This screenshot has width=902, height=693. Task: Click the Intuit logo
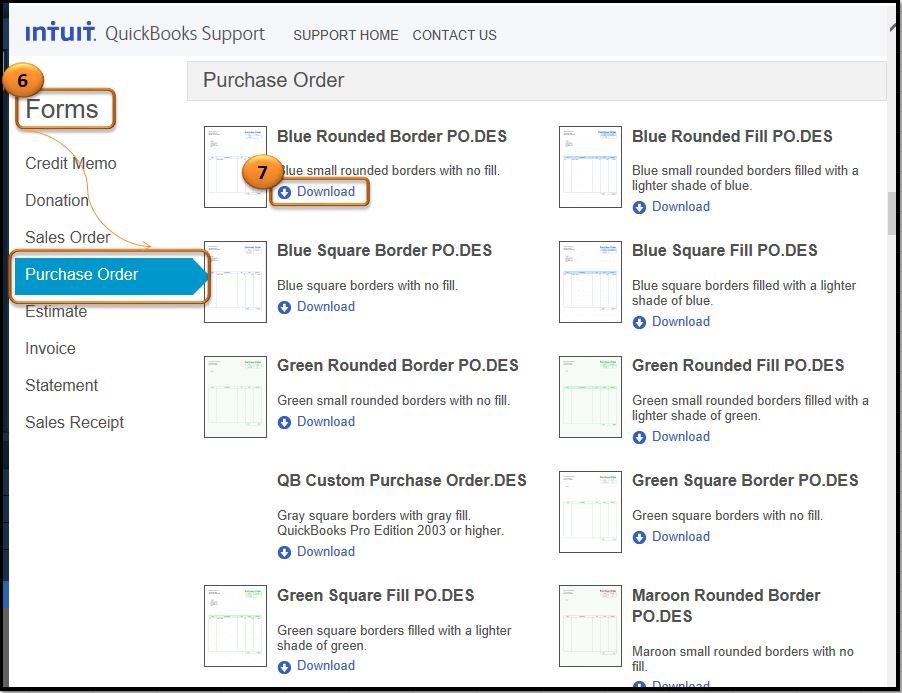pyautogui.click(x=60, y=32)
